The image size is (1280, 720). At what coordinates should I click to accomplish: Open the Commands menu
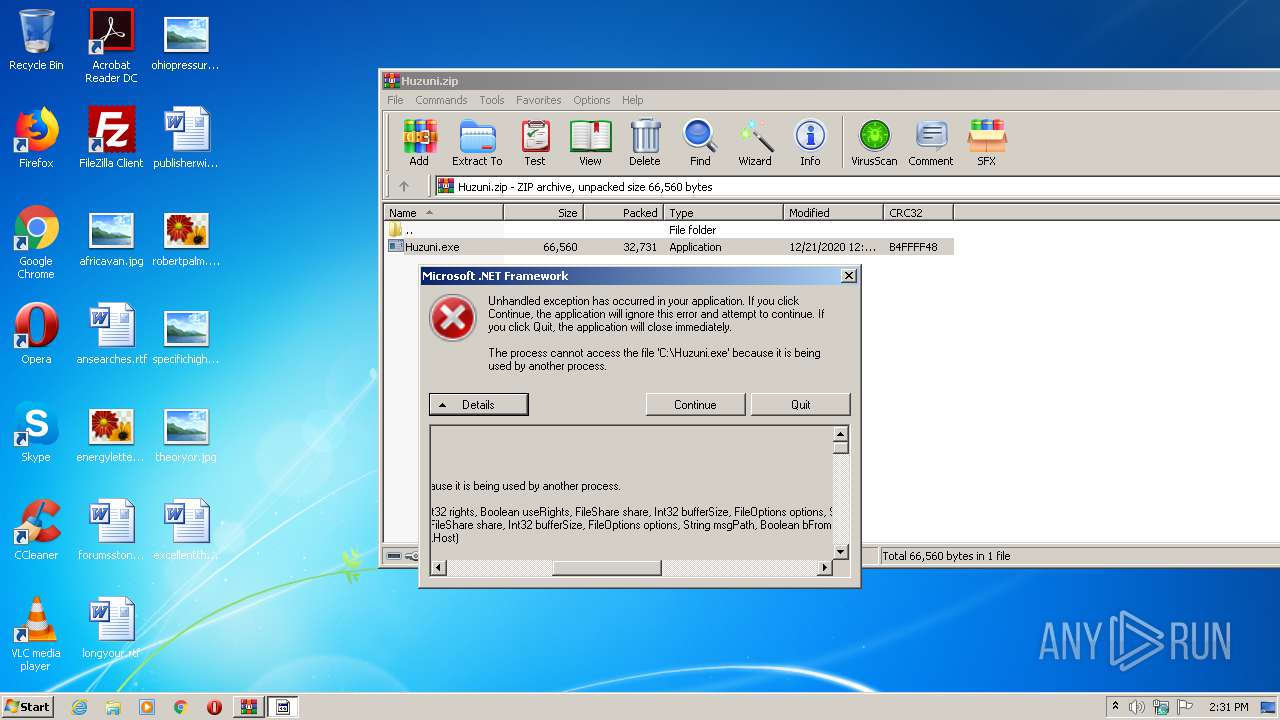[441, 100]
